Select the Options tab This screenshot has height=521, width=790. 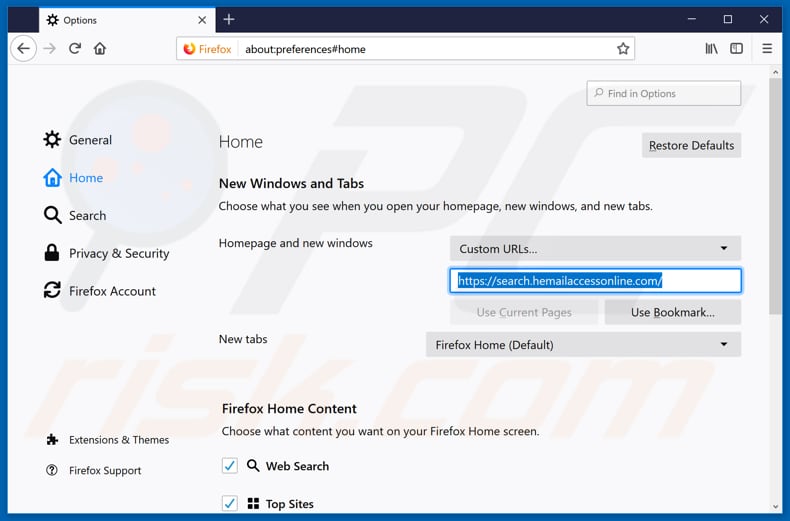pos(127,20)
